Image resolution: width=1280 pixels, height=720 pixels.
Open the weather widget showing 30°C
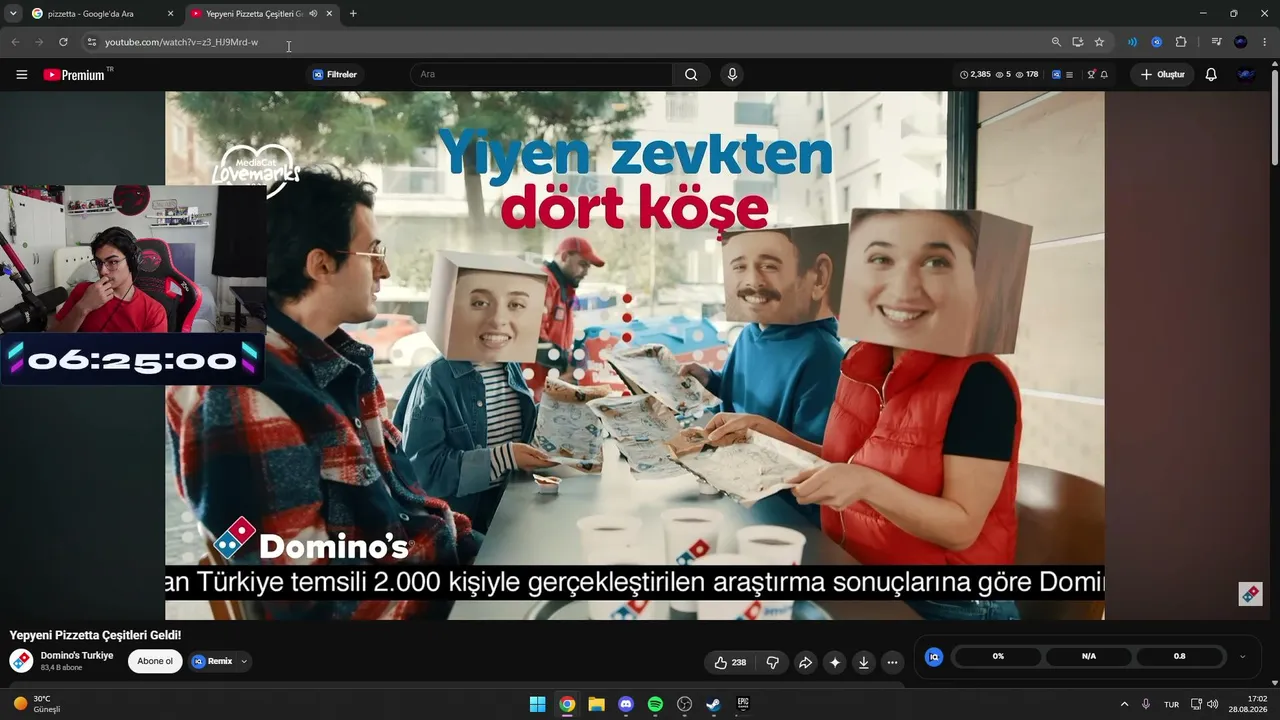(37, 704)
